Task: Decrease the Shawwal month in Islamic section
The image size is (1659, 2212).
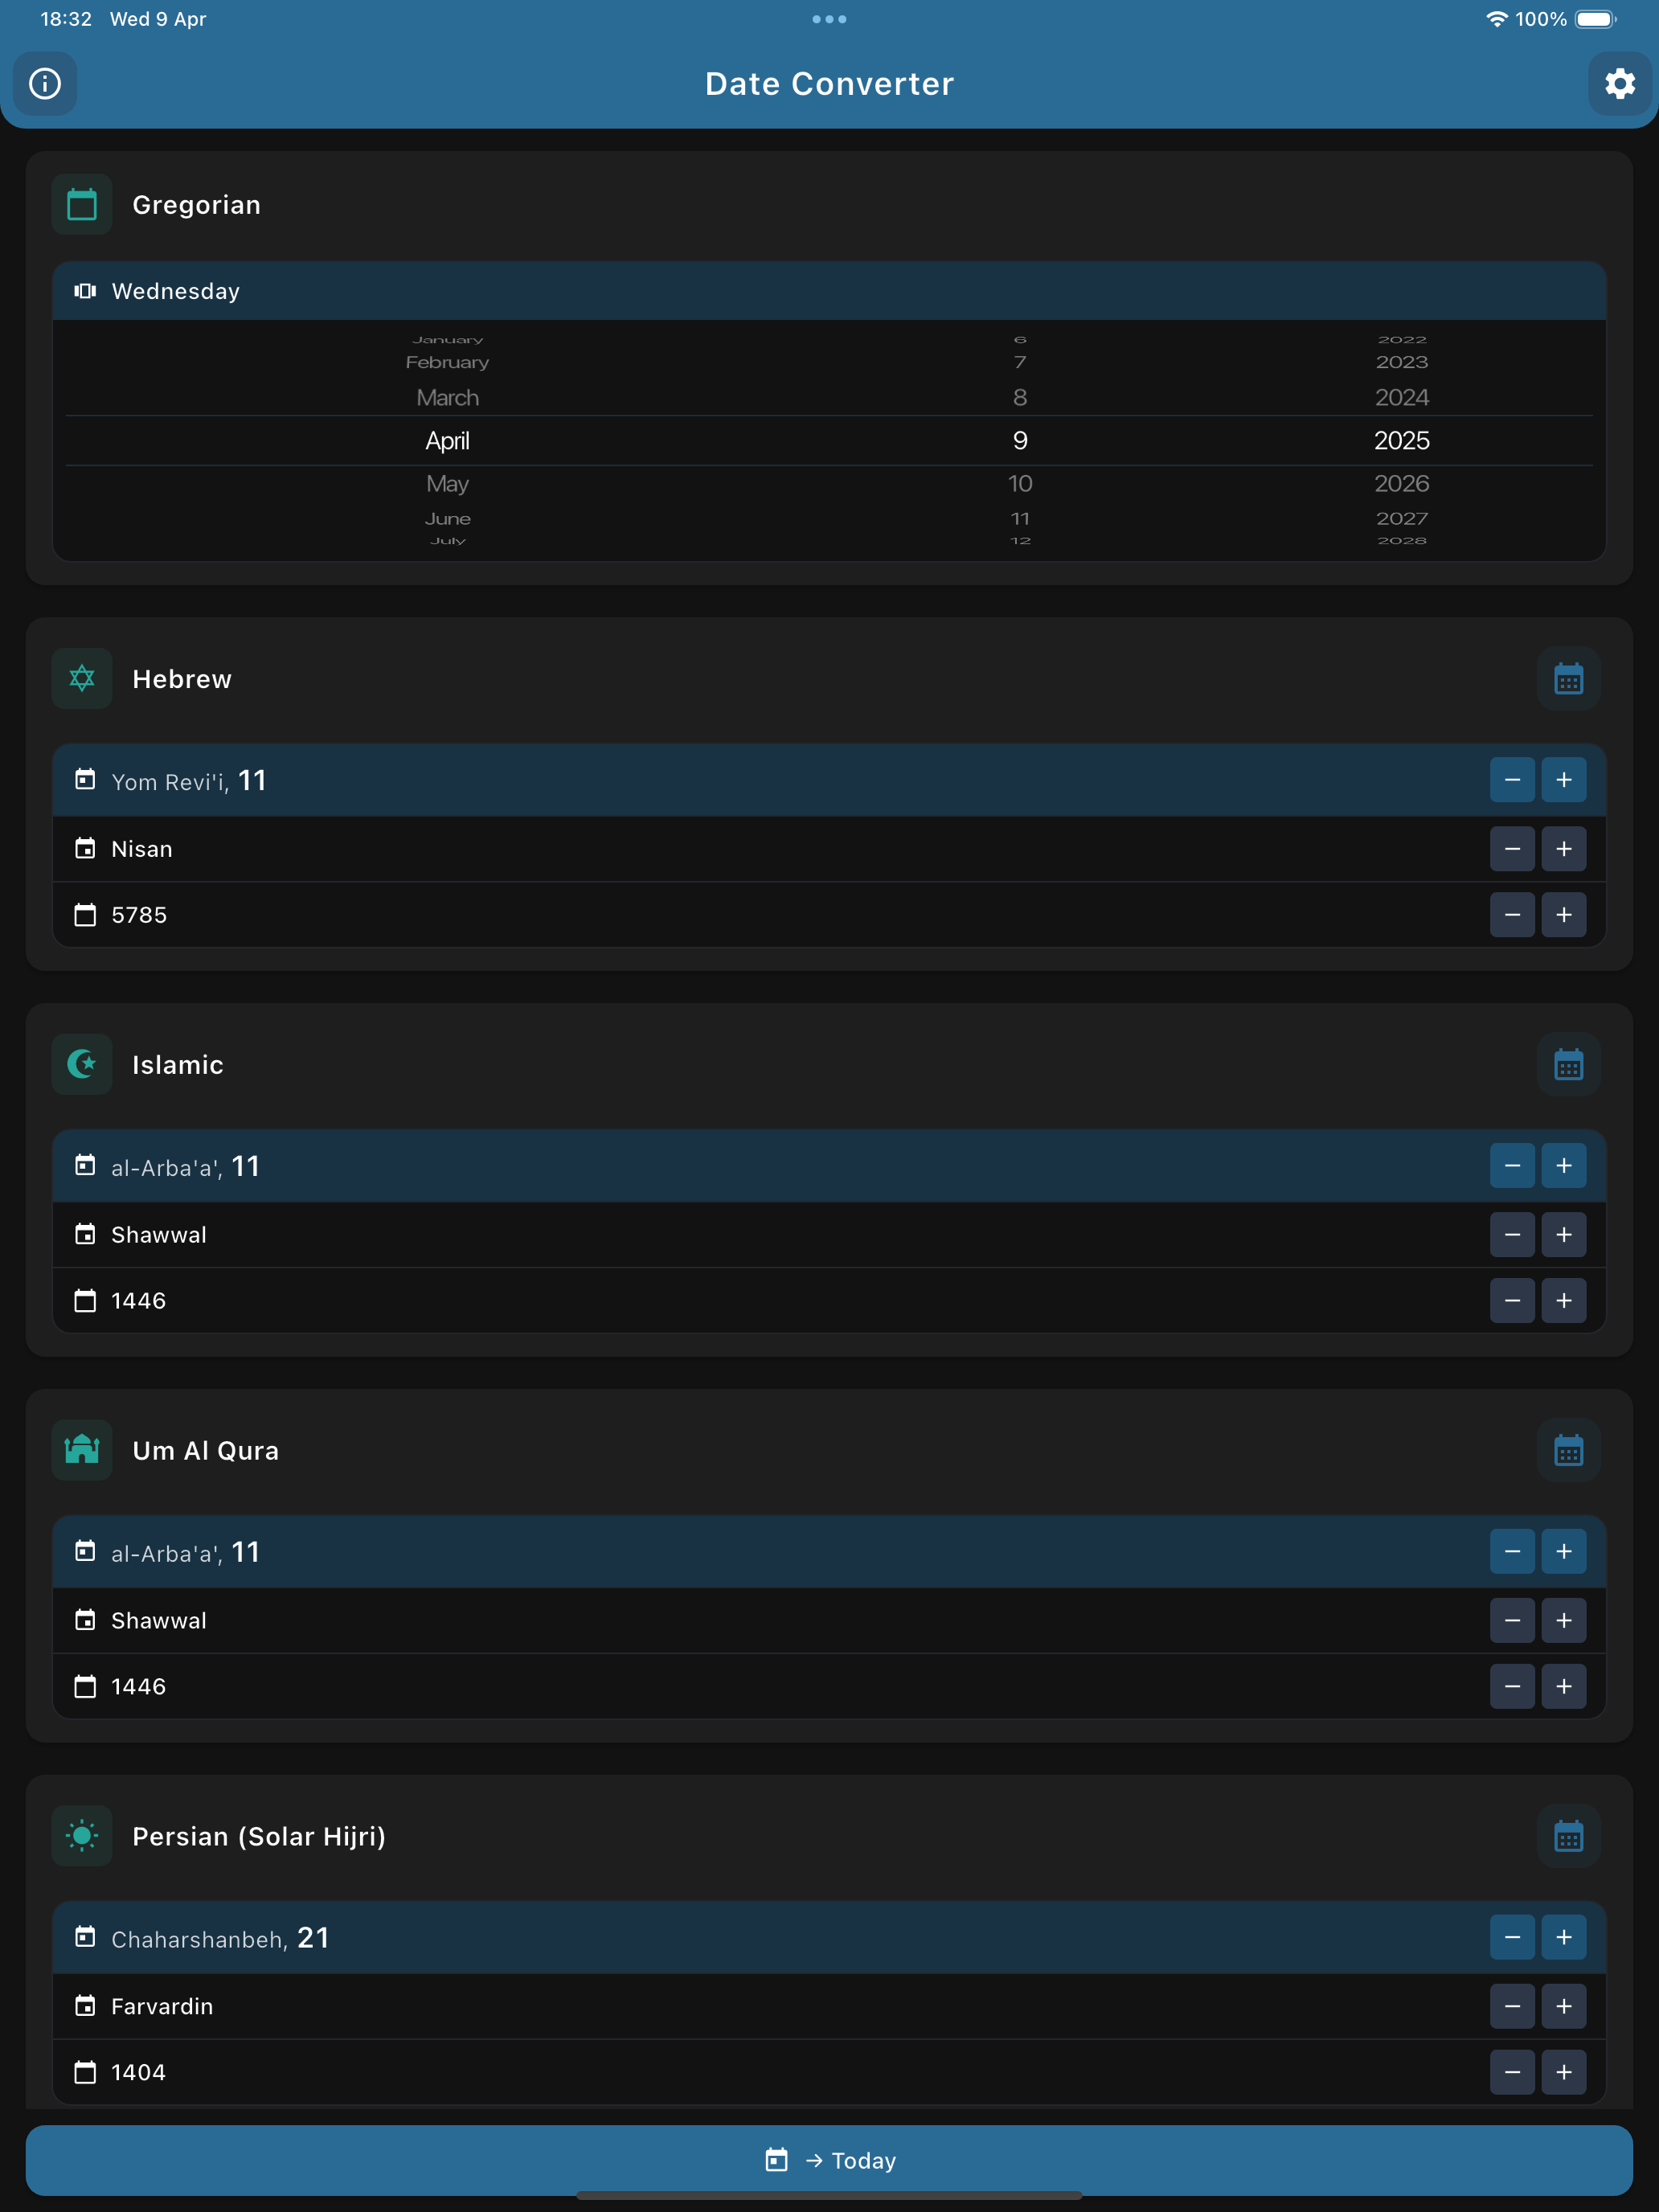Action: click(x=1512, y=1234)
